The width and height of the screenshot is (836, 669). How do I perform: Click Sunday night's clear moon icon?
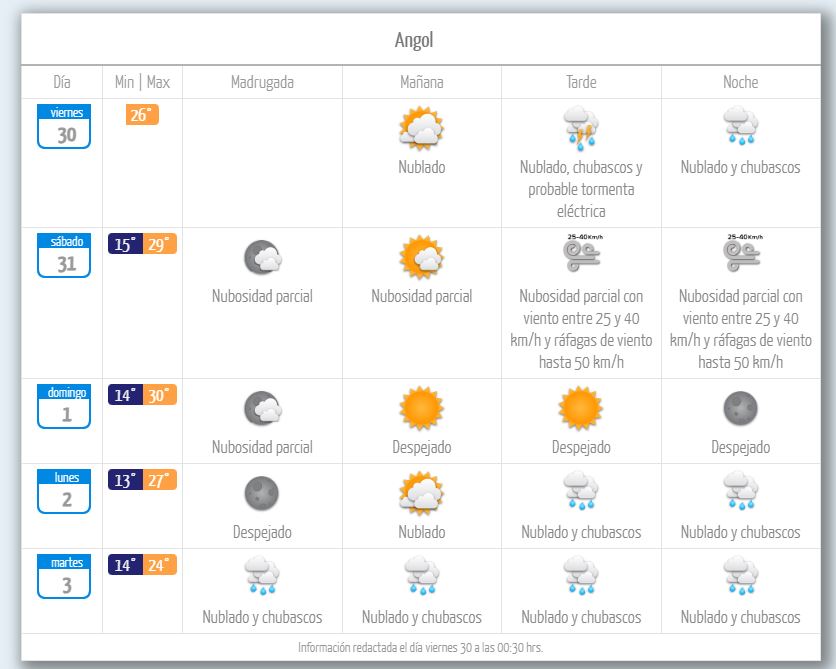(x=740, y=408)
